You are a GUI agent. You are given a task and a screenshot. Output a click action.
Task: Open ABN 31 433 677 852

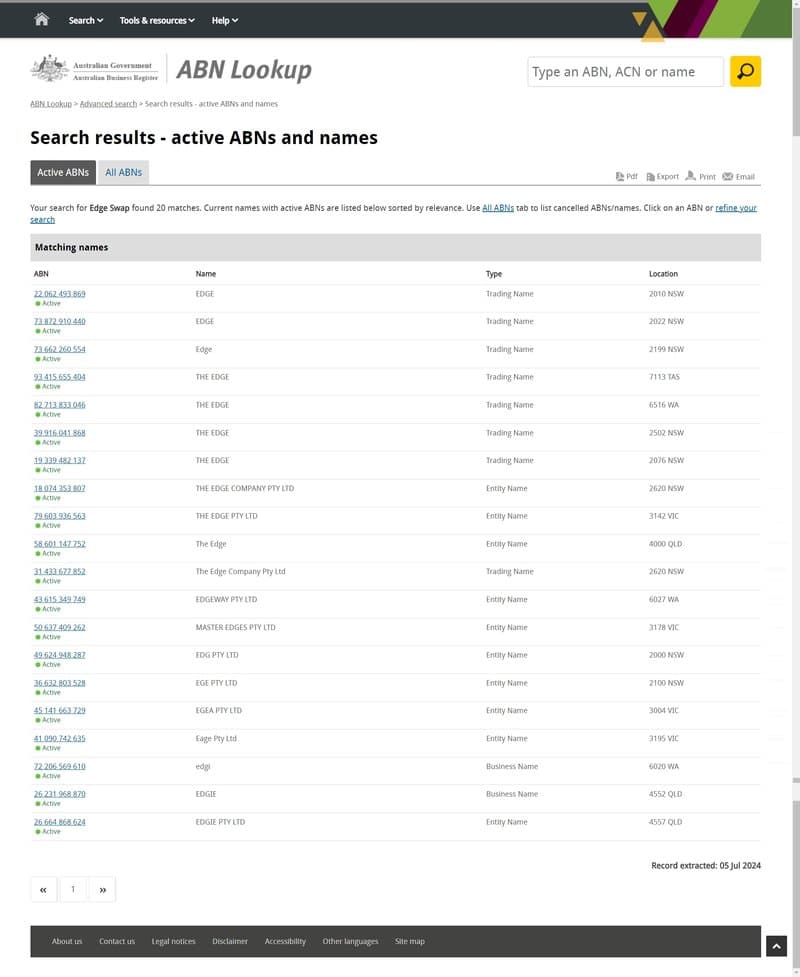pyautogui.click(x=60, y=571)
